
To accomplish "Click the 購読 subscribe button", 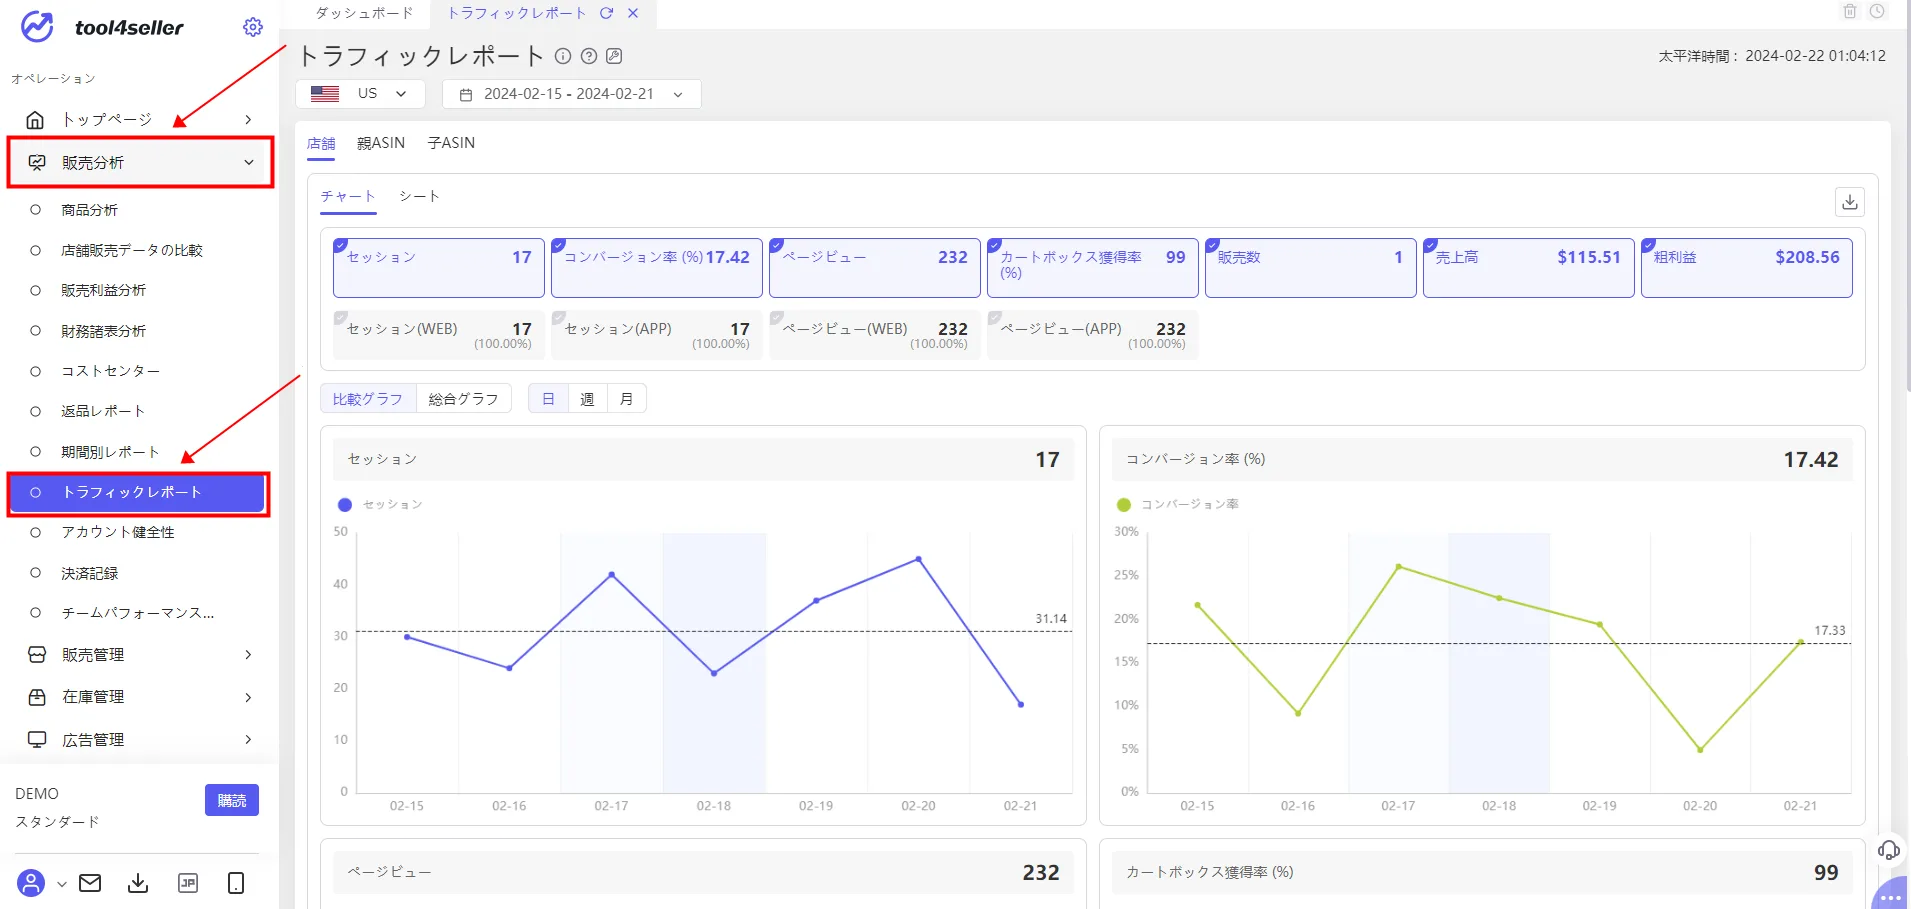I will (x=232, y=800).
